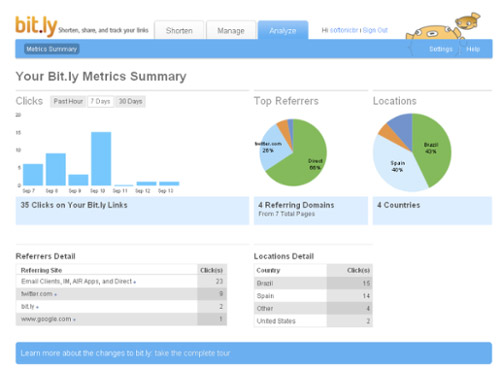This screenshot has width=500, height=368.
Task: Click the 23 clicks value for Direct
Action: click(x=219, y=282)
